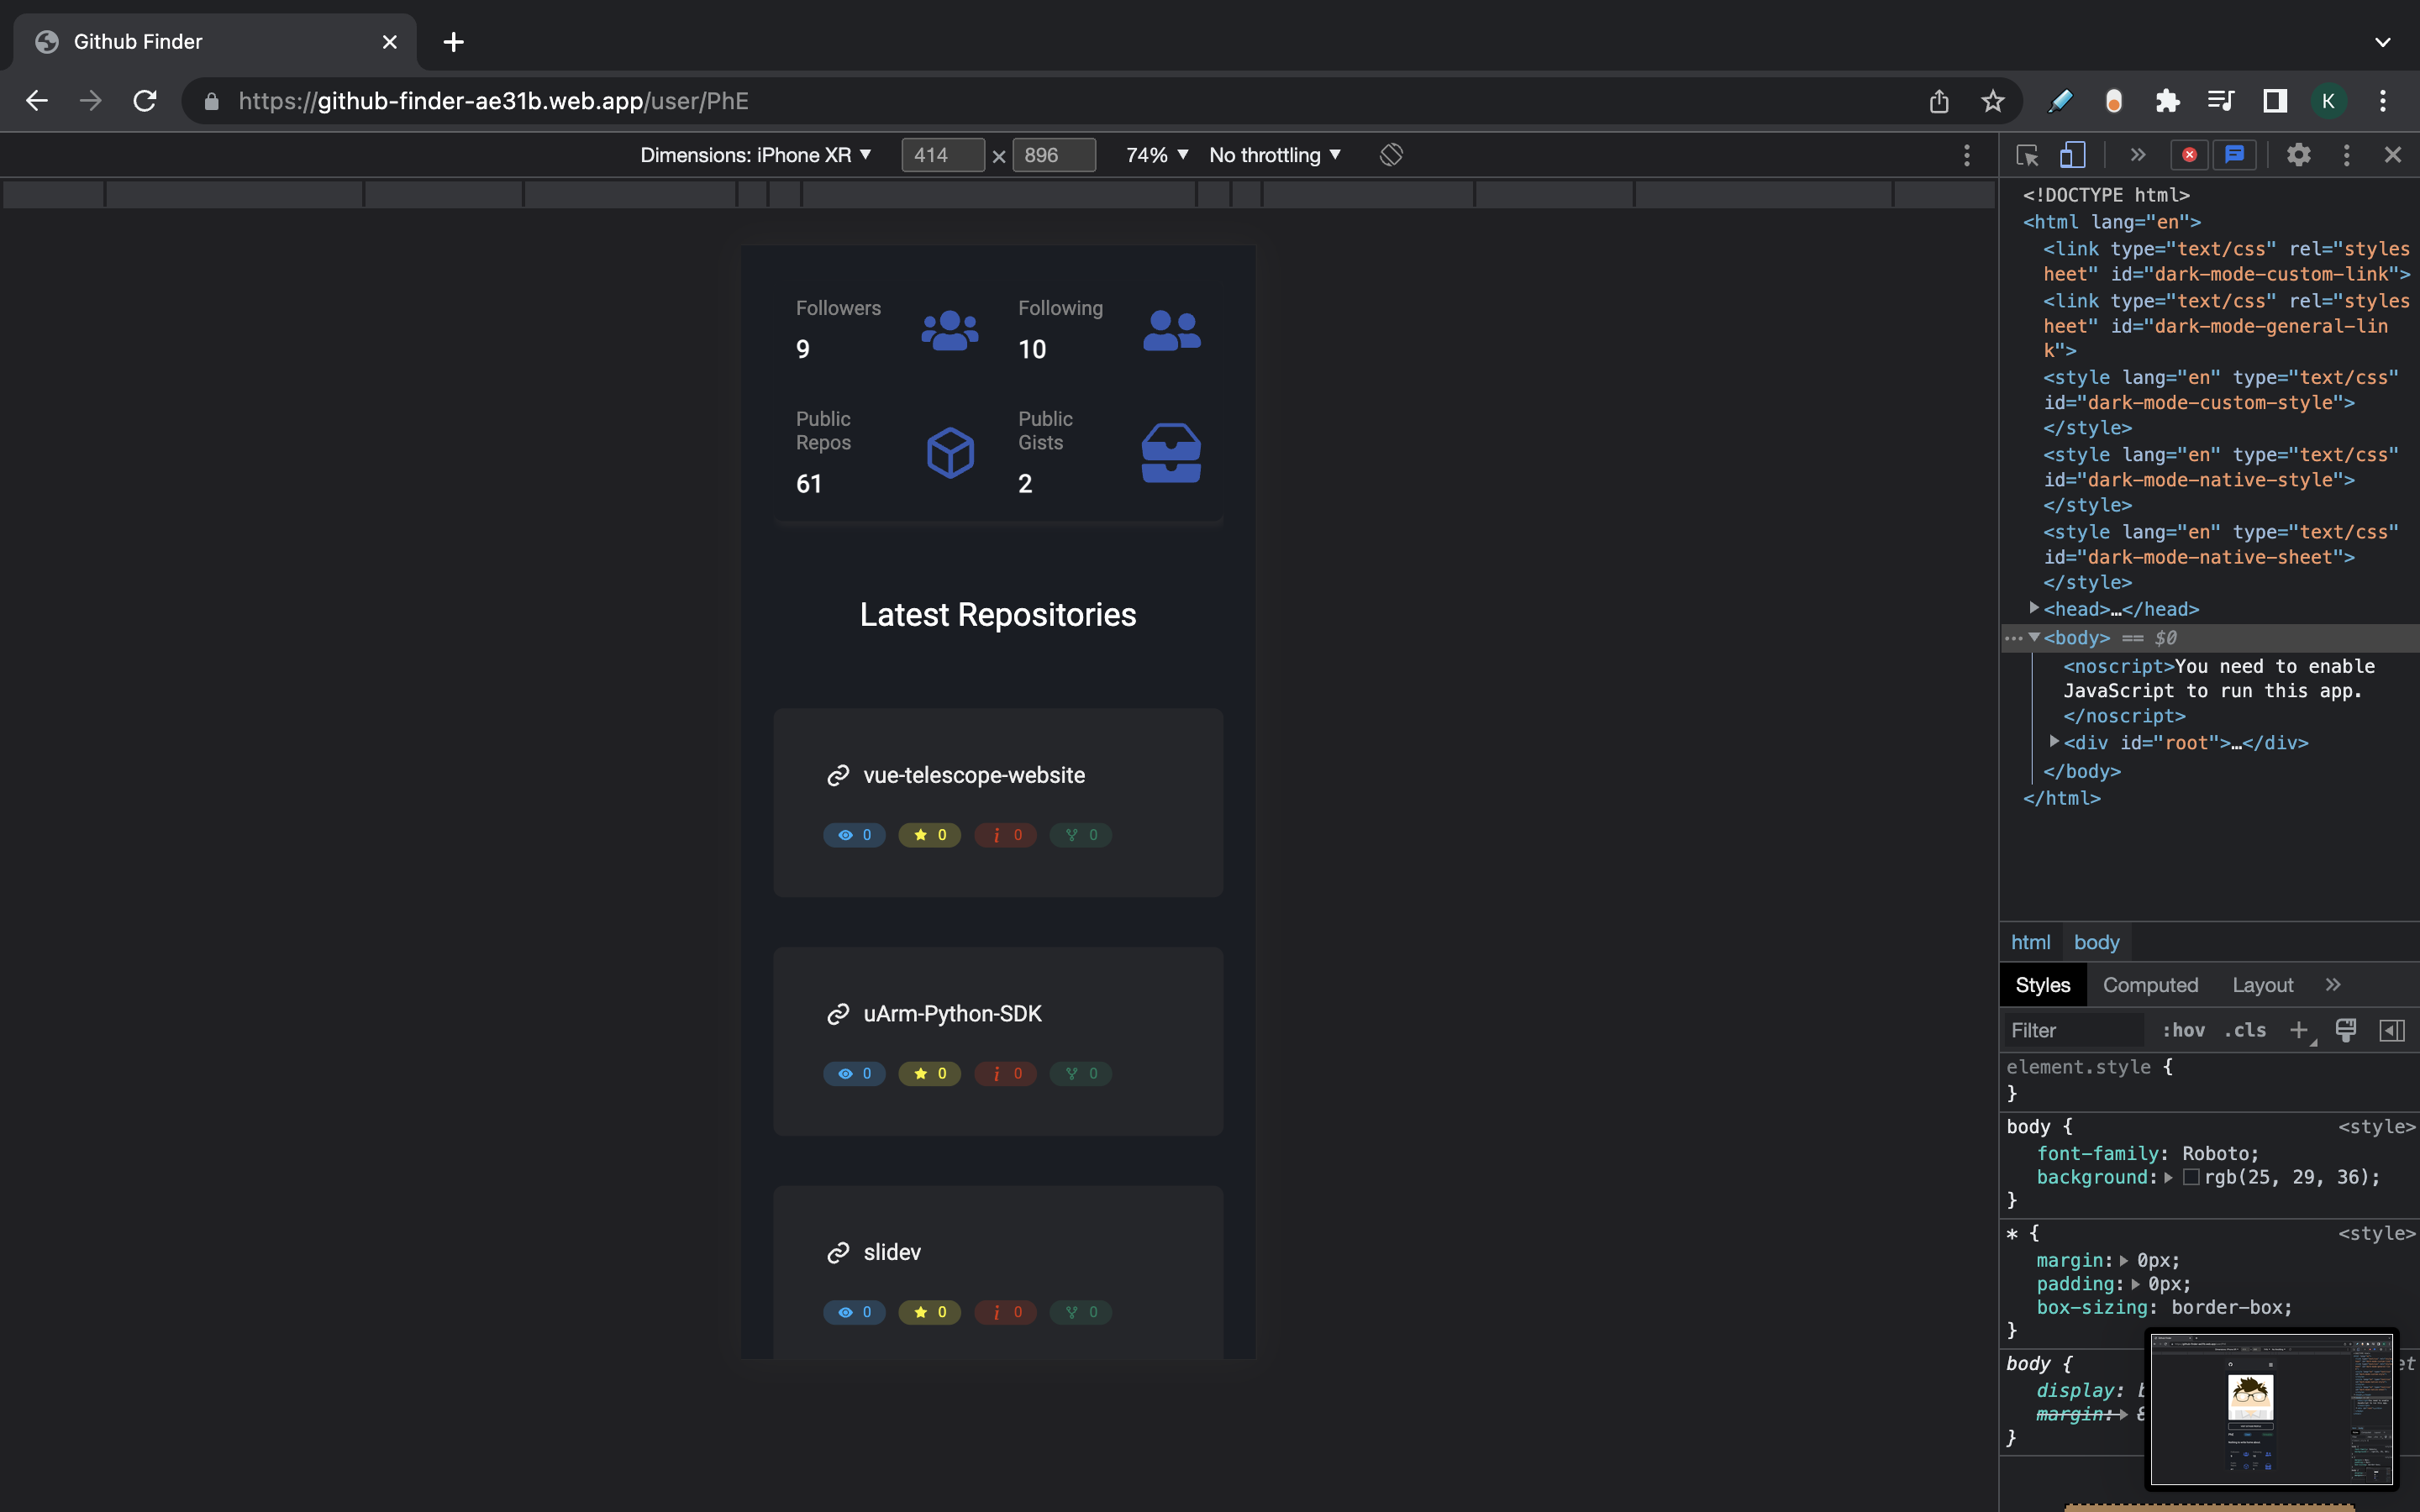Select the inspect element cursor icon
The image size is (2420, 1512).
pyautogui.click(x=2026, y=154)
